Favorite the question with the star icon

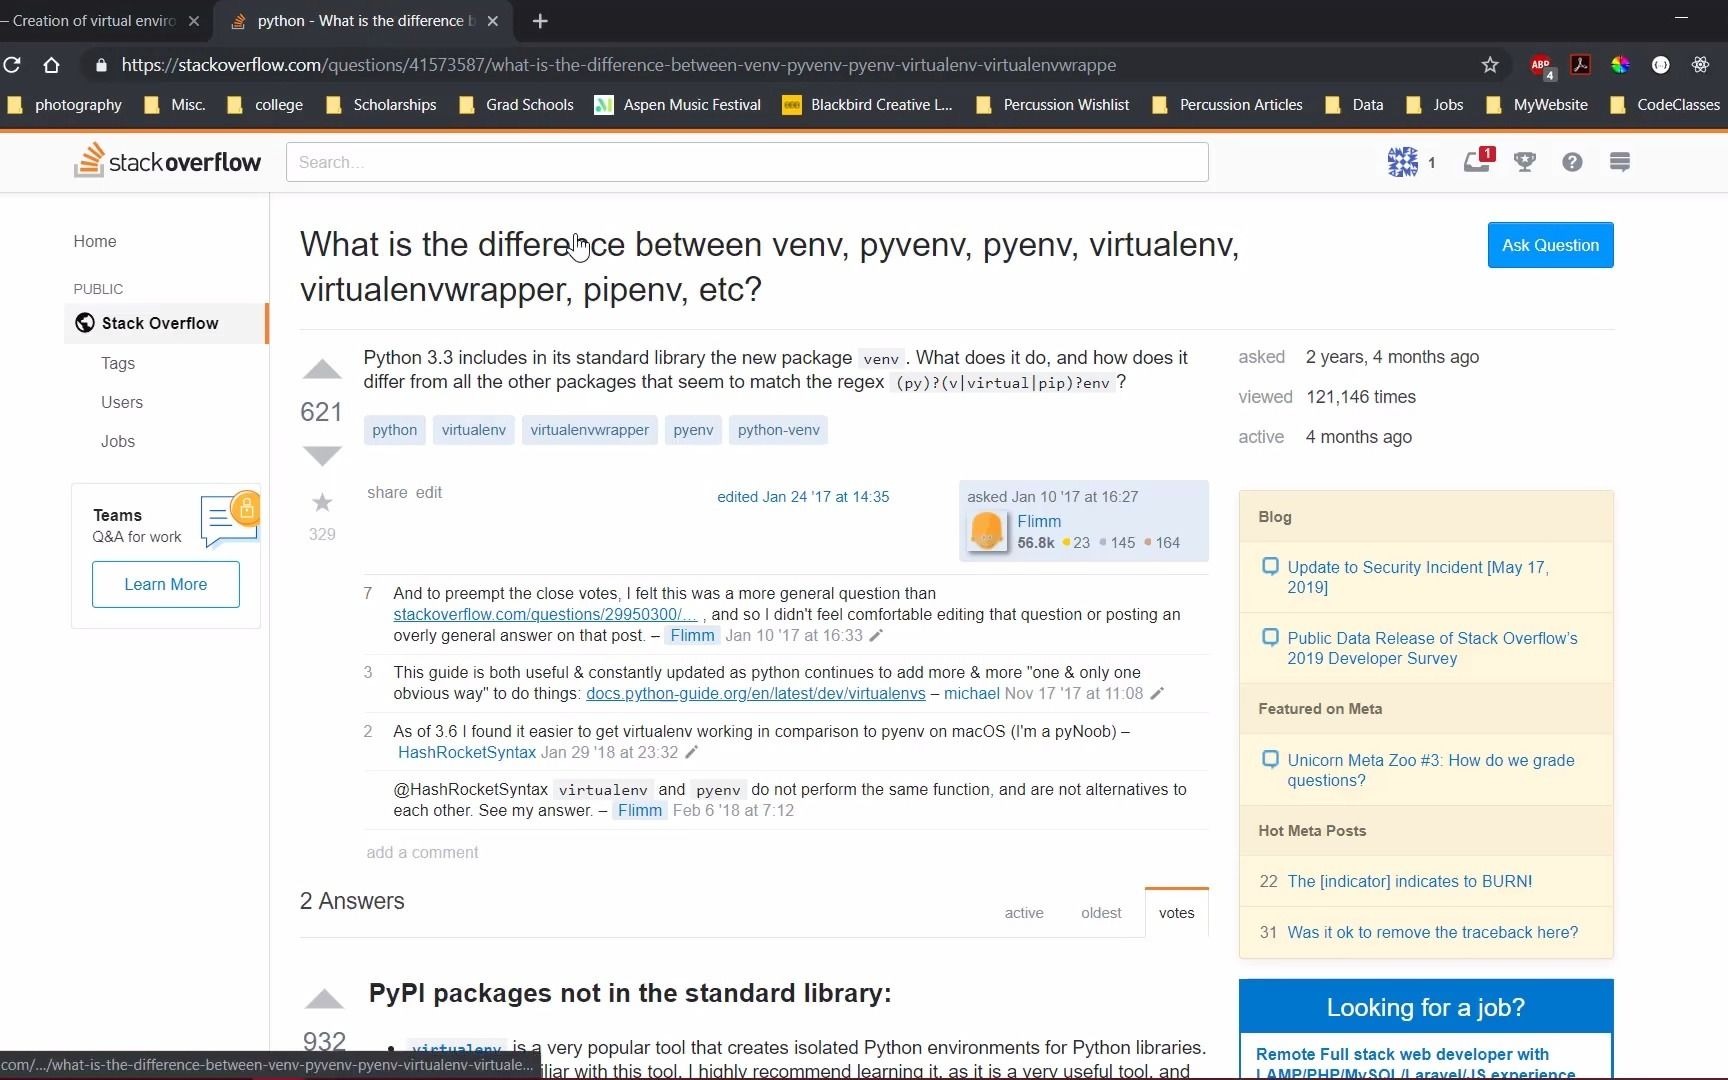322,502
